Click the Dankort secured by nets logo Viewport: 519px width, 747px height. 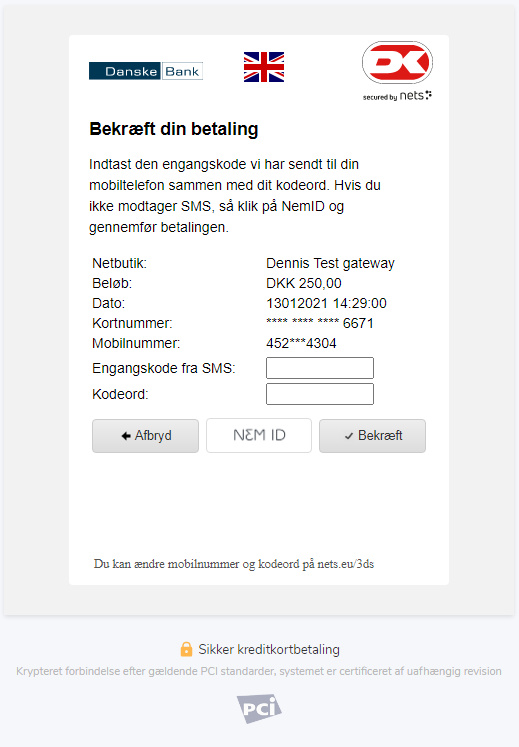[x=397, y=71]
